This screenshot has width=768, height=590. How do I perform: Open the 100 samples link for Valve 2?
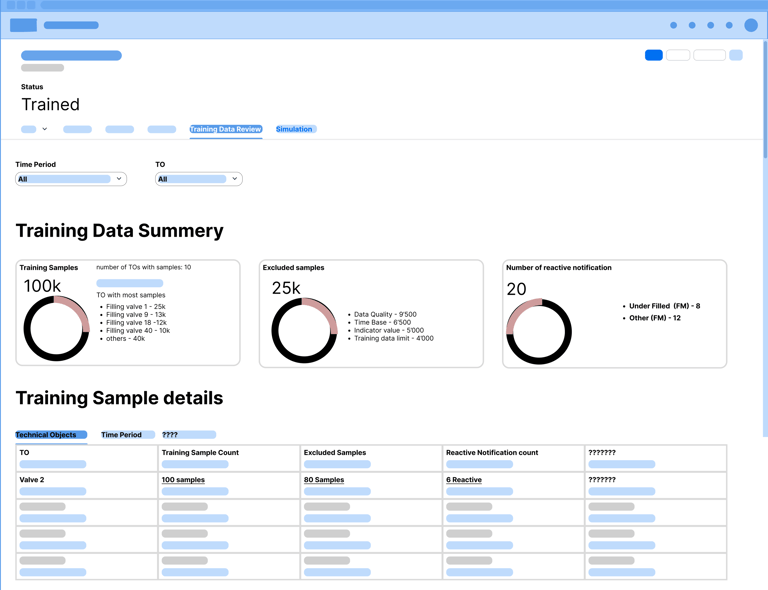pyautogui.click(x=183, y=480)
